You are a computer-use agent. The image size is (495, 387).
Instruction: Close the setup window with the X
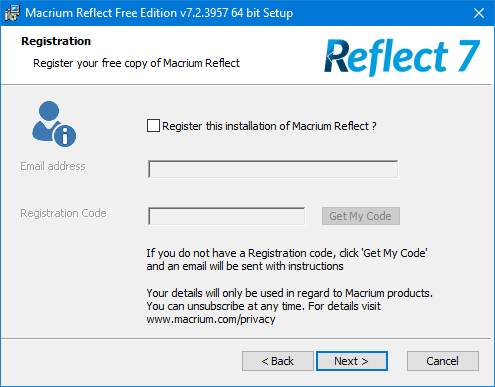click(x=479, y=13)
